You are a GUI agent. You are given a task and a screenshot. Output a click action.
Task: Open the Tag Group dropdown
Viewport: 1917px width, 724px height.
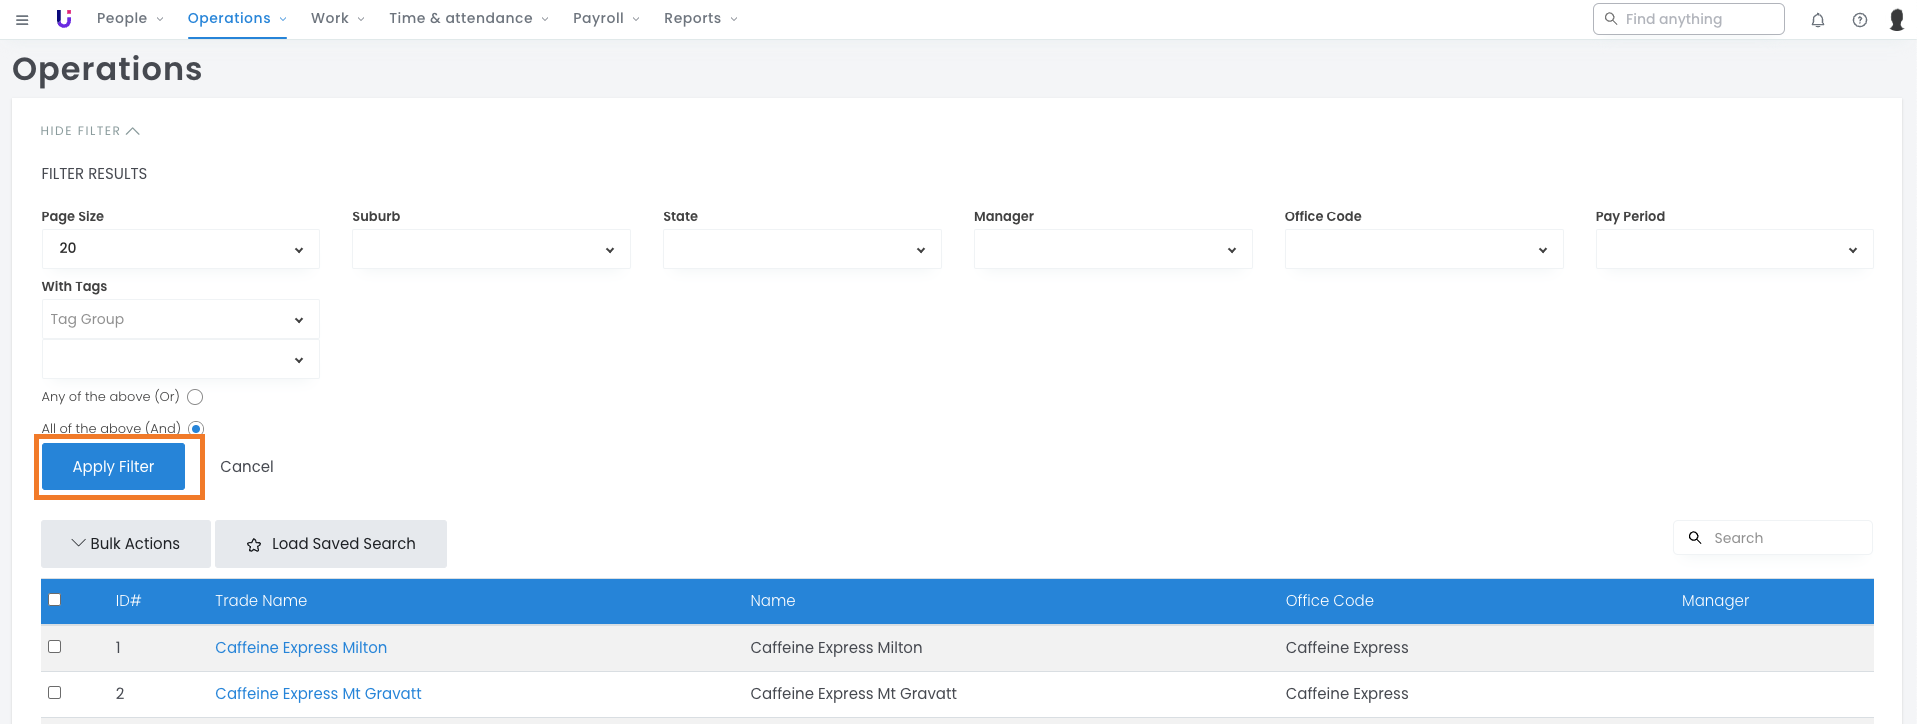(x=180, y=320)
